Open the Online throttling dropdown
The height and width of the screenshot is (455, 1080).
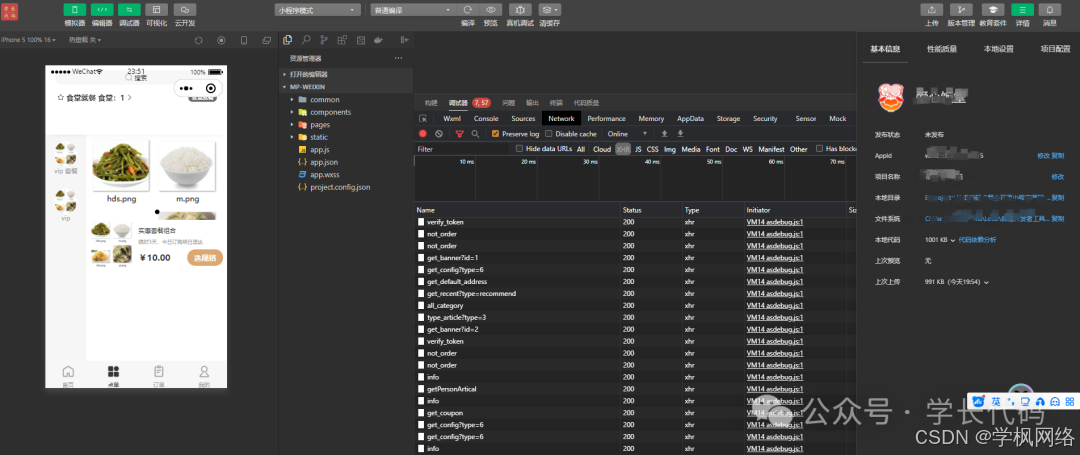click(x=627, y=134)
